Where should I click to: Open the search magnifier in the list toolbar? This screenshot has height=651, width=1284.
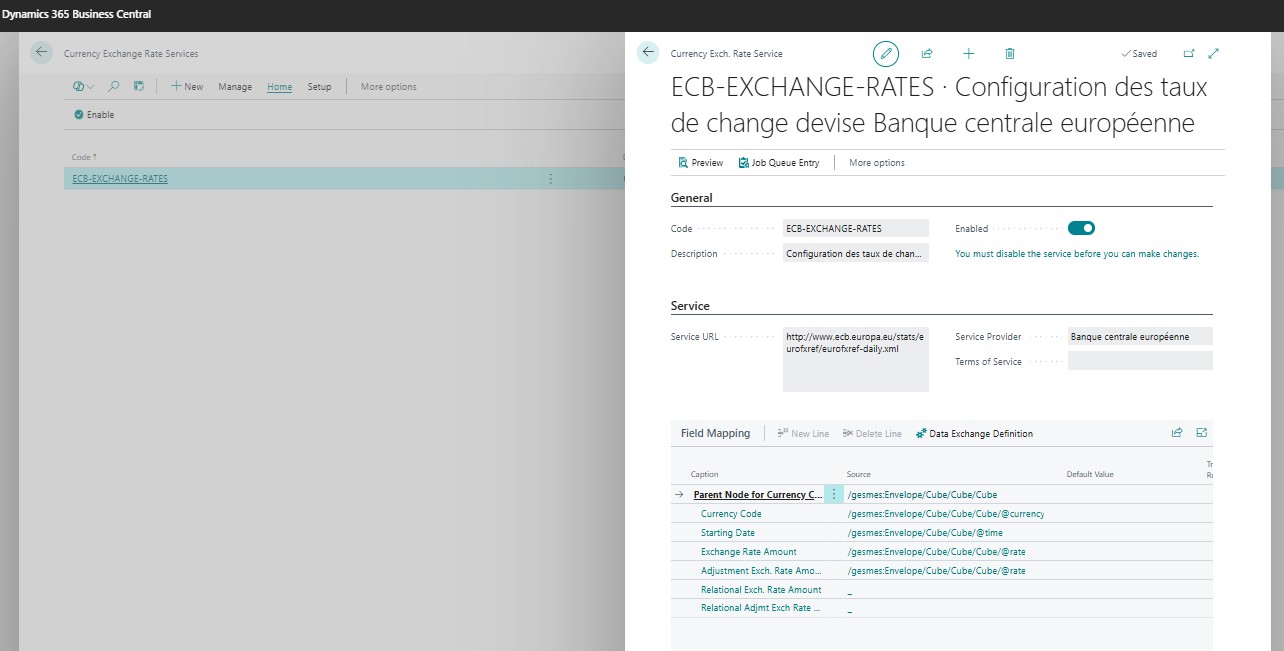coord(113,88)
